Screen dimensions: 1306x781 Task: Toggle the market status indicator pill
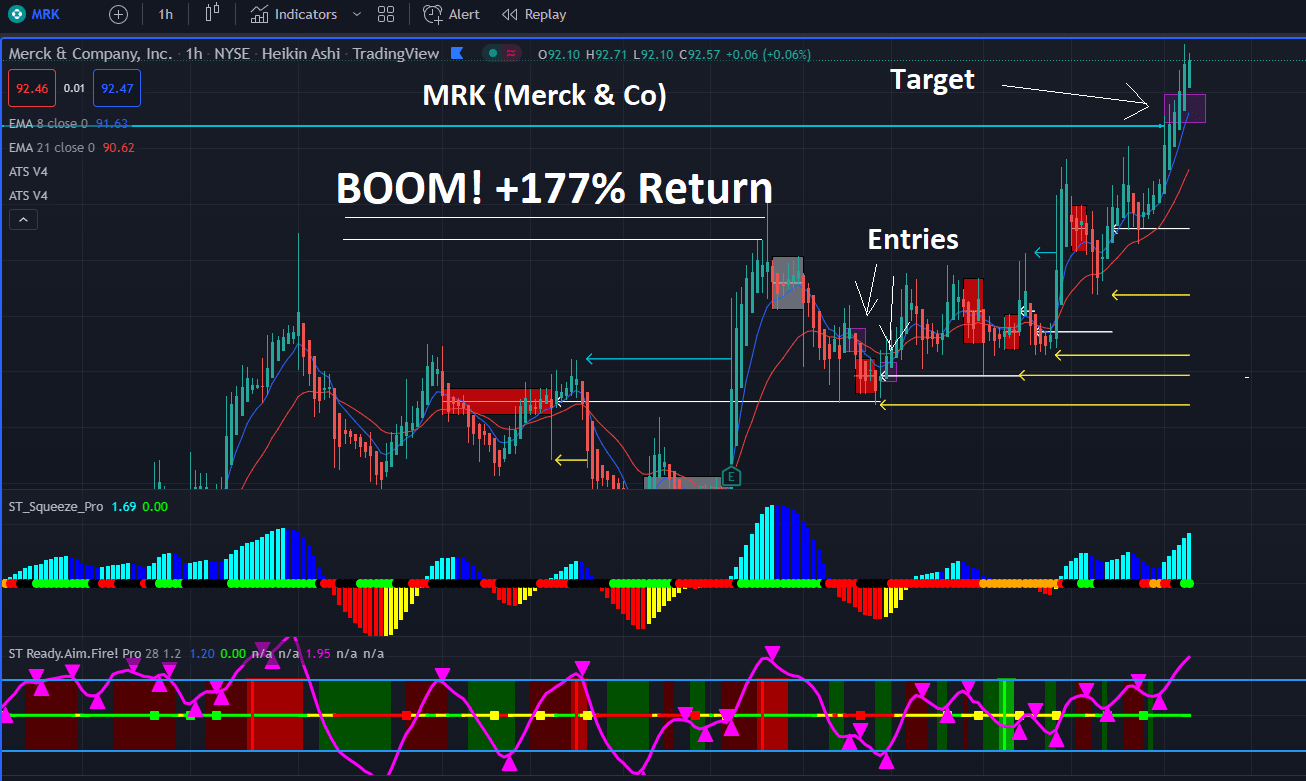(502, 53)
